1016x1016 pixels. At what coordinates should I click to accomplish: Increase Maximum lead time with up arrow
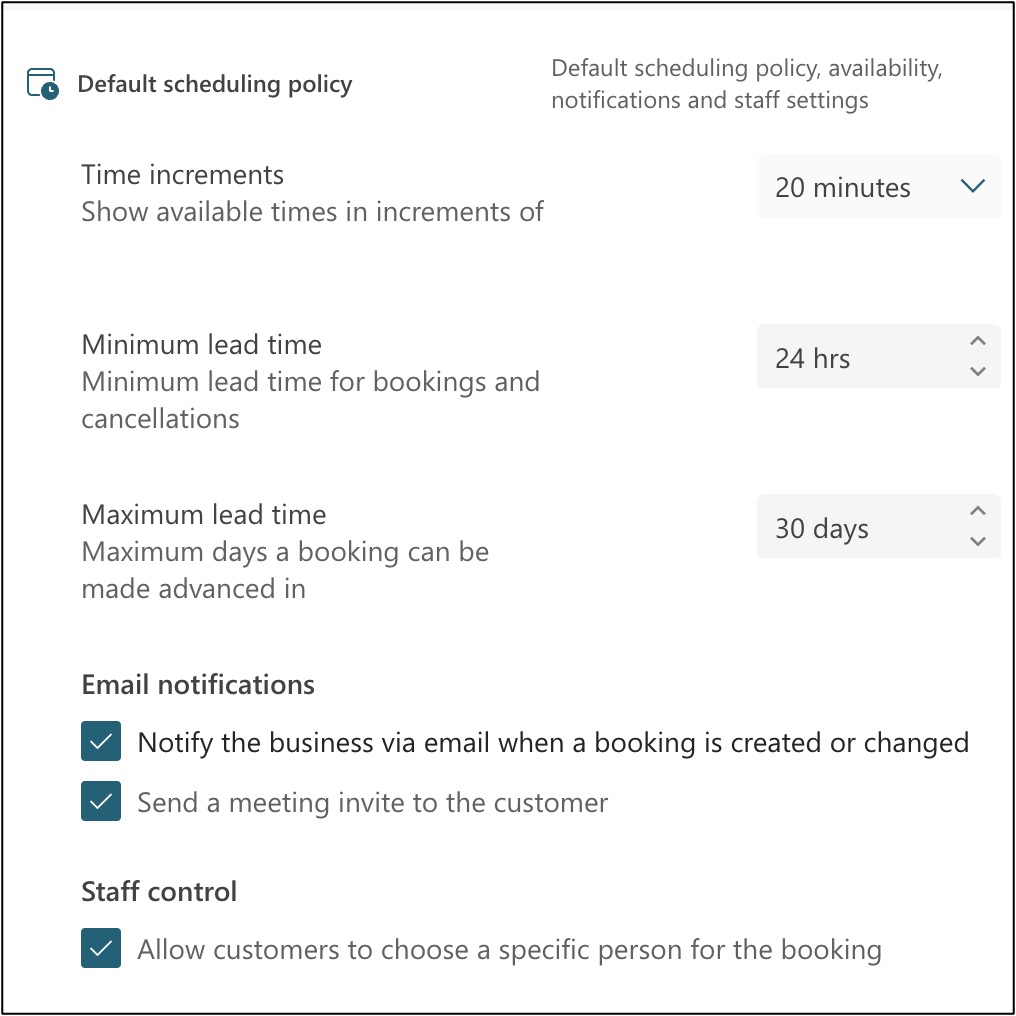pos(978,511)
